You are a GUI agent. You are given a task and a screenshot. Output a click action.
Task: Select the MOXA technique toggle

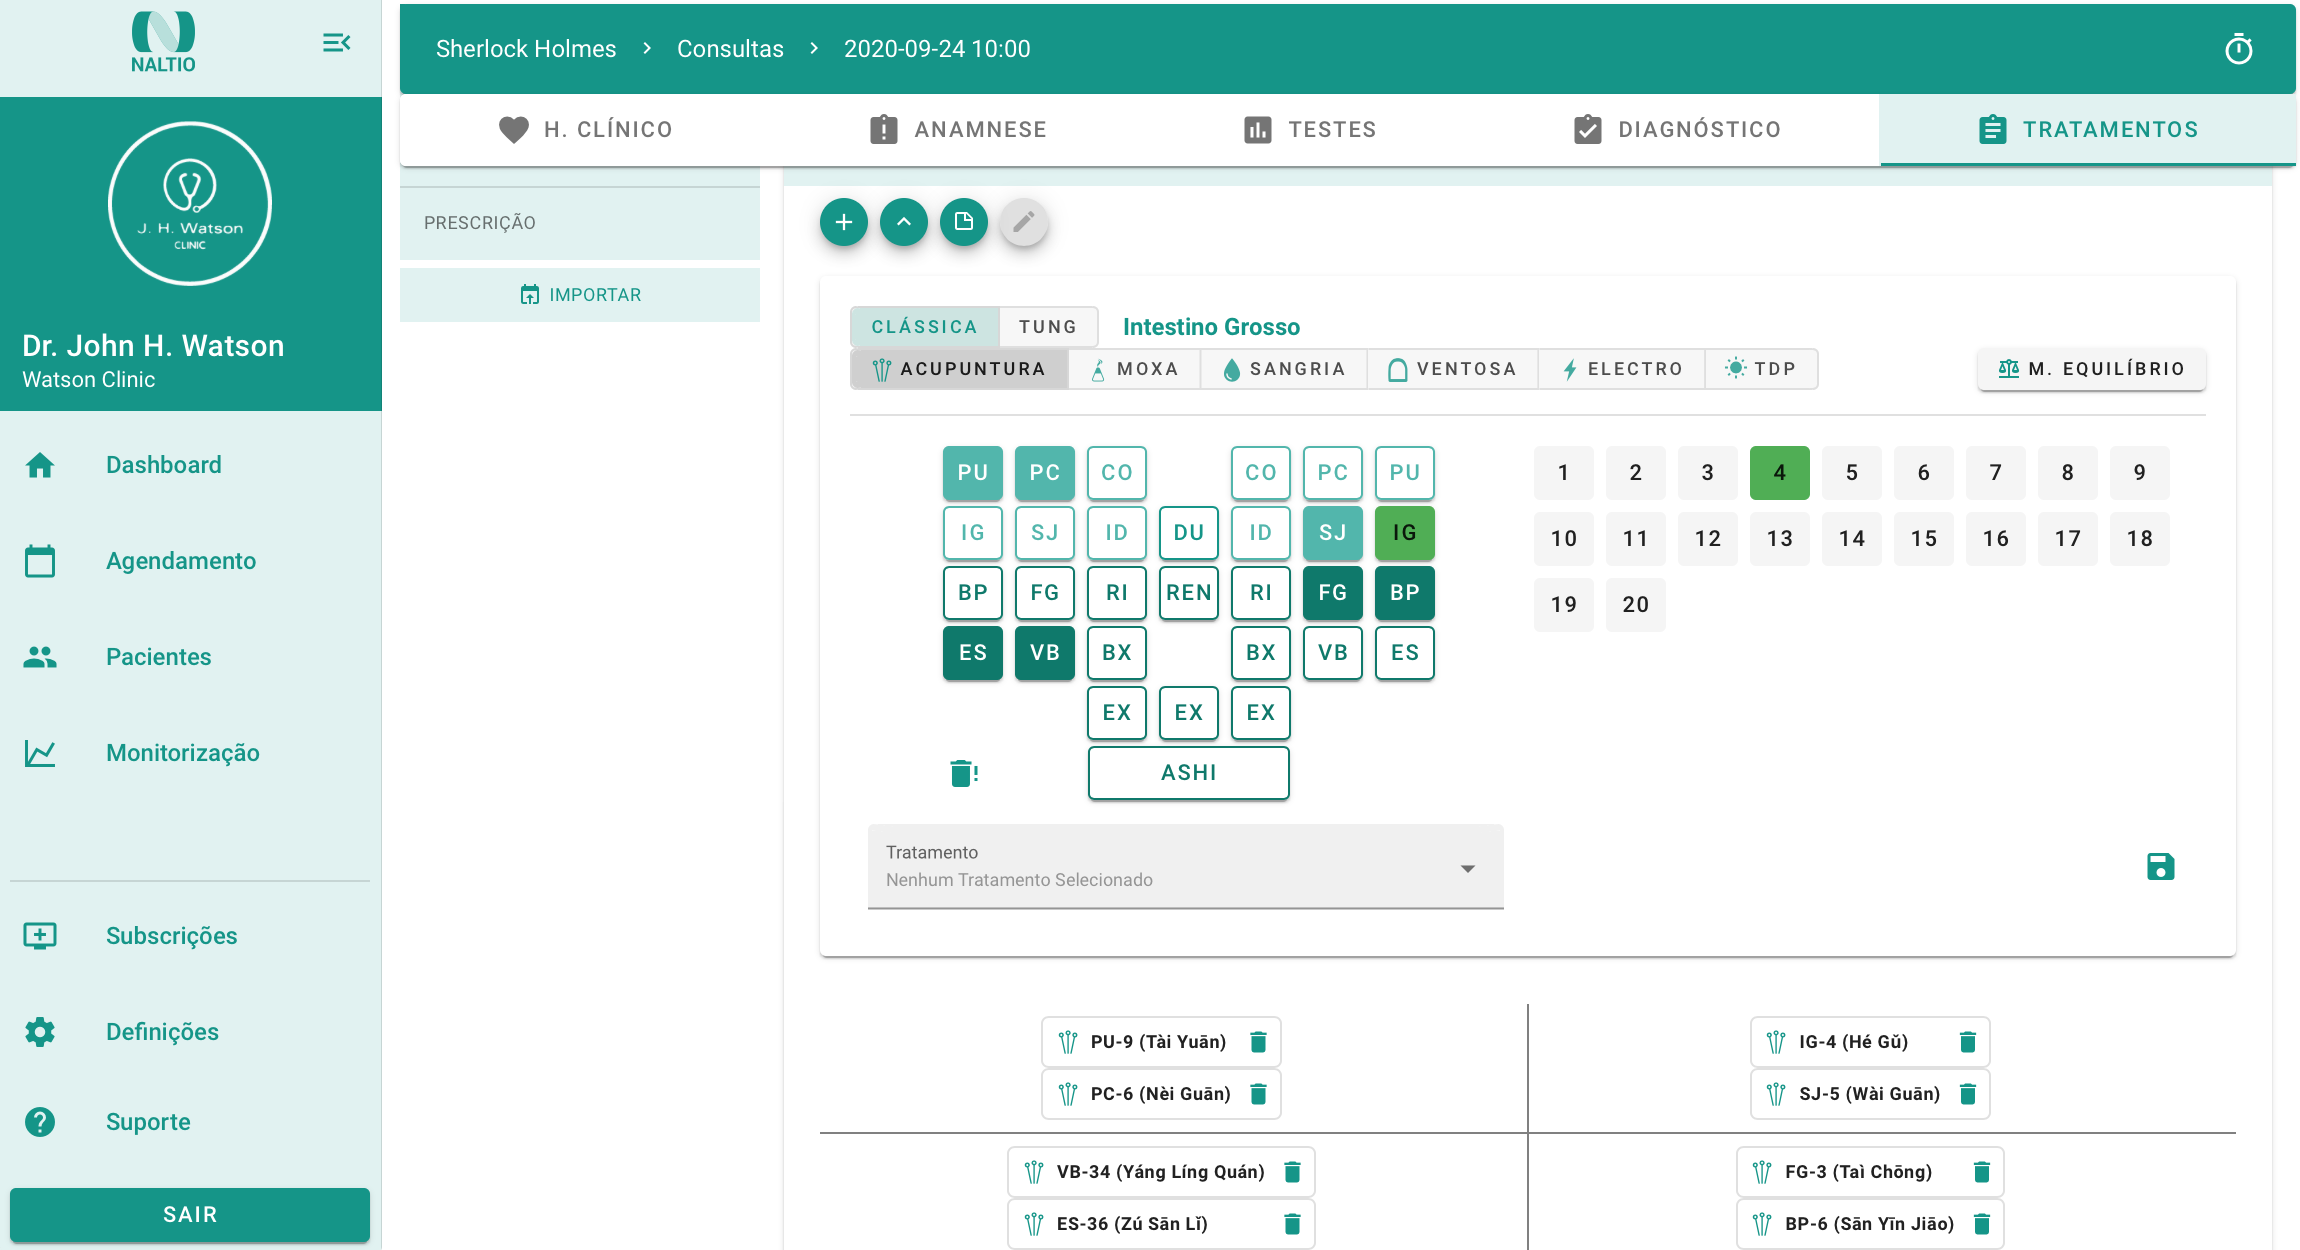(1134, 369)
